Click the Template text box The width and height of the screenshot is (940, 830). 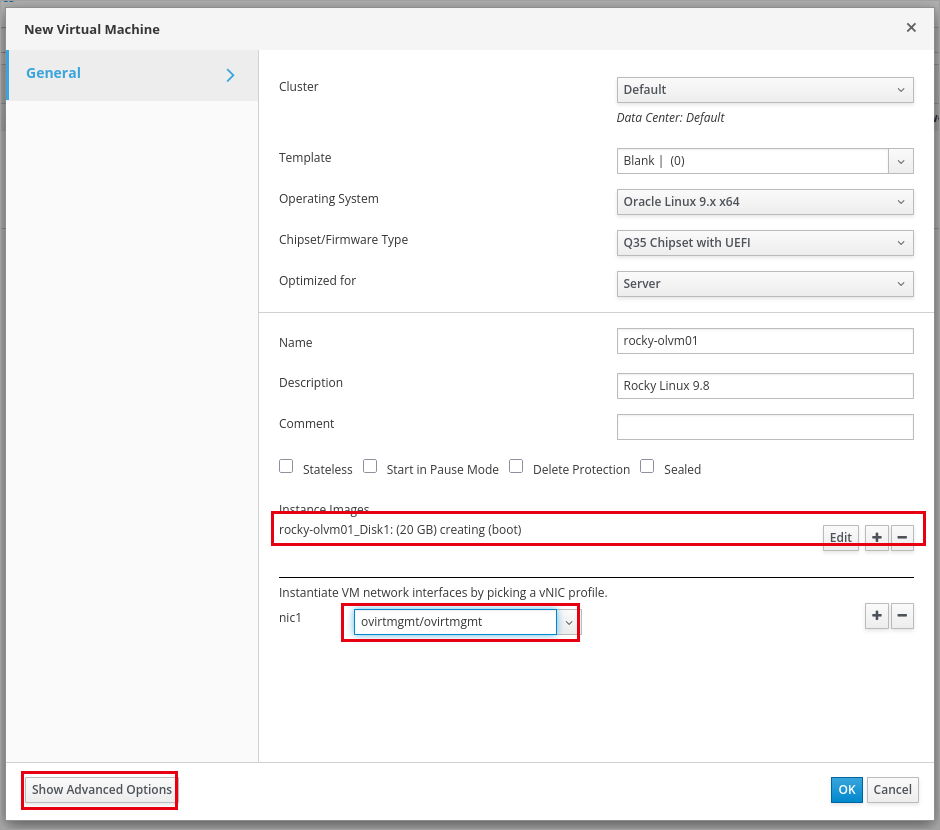coord(753,161)
